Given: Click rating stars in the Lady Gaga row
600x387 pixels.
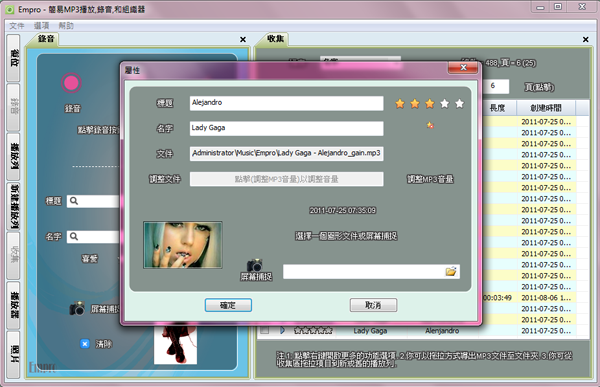Looking at the screenshot, I should click(x=313, y=330).
